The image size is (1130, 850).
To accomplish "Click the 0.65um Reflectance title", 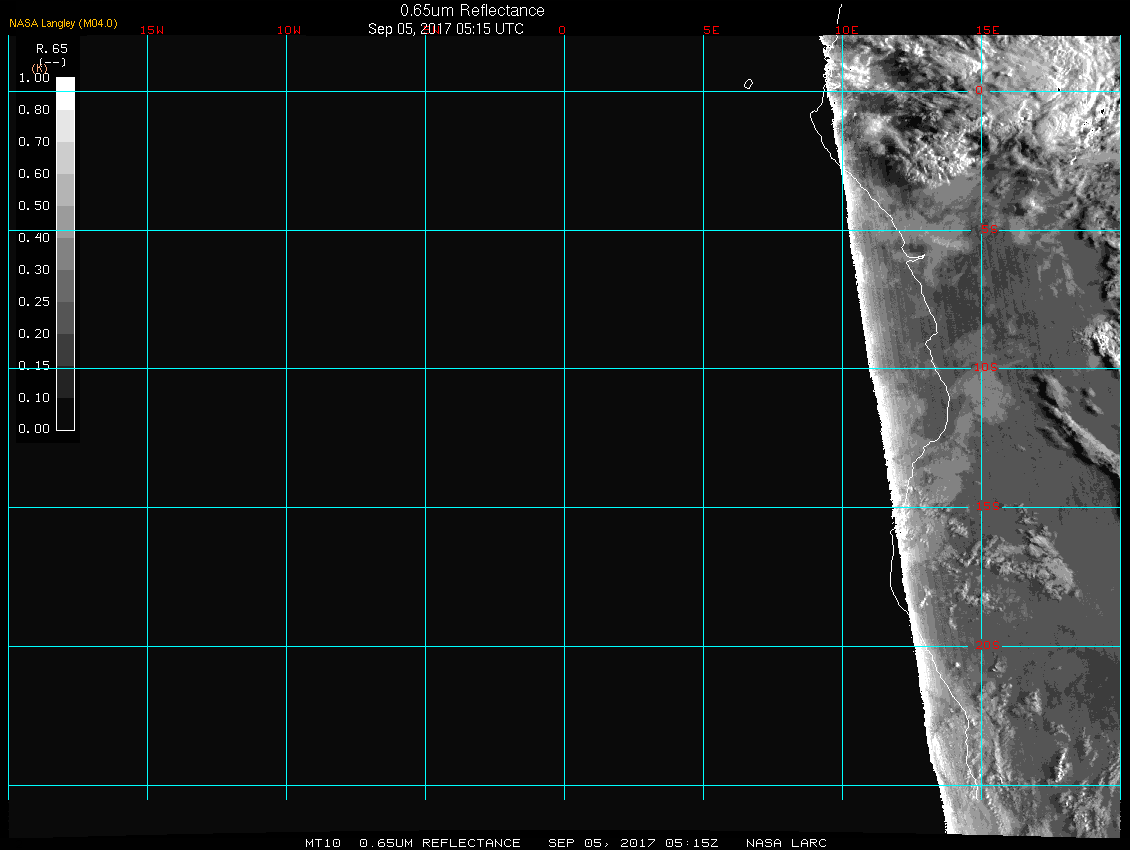I will [x=472, y=10].
